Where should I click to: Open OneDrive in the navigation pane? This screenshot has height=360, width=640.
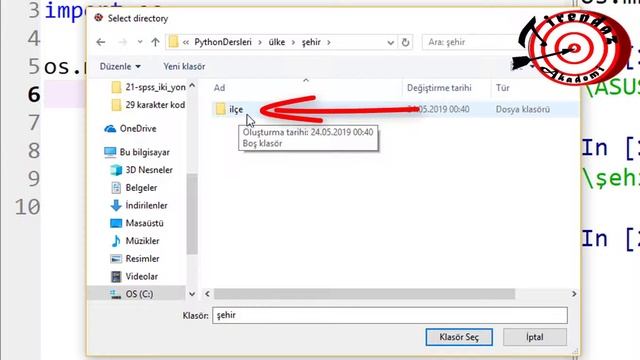[x=130, y=129]
